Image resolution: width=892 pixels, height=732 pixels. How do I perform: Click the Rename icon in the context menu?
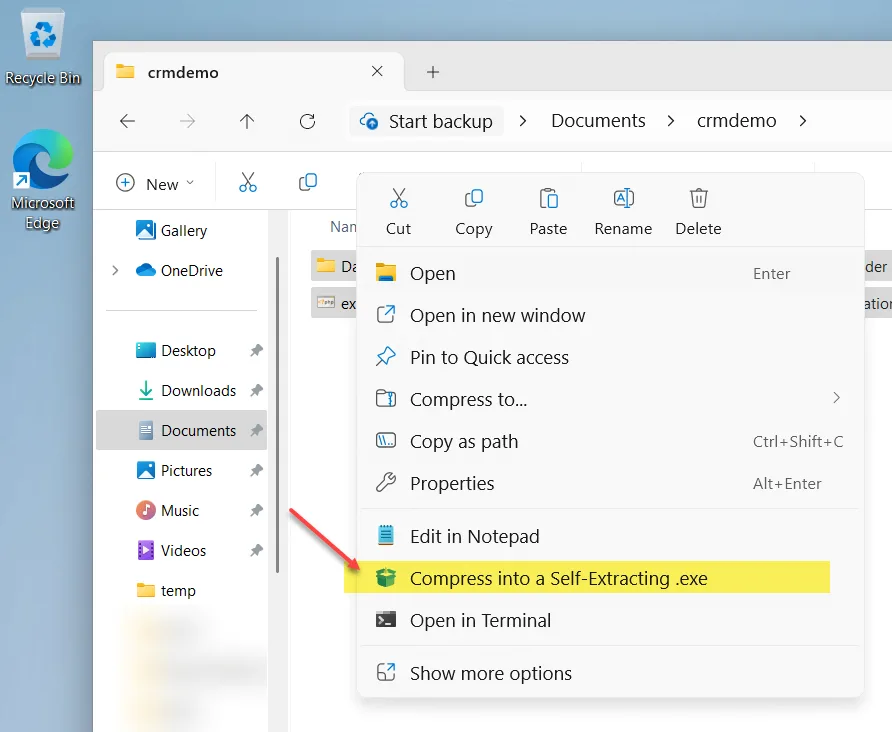click(623, 199)
